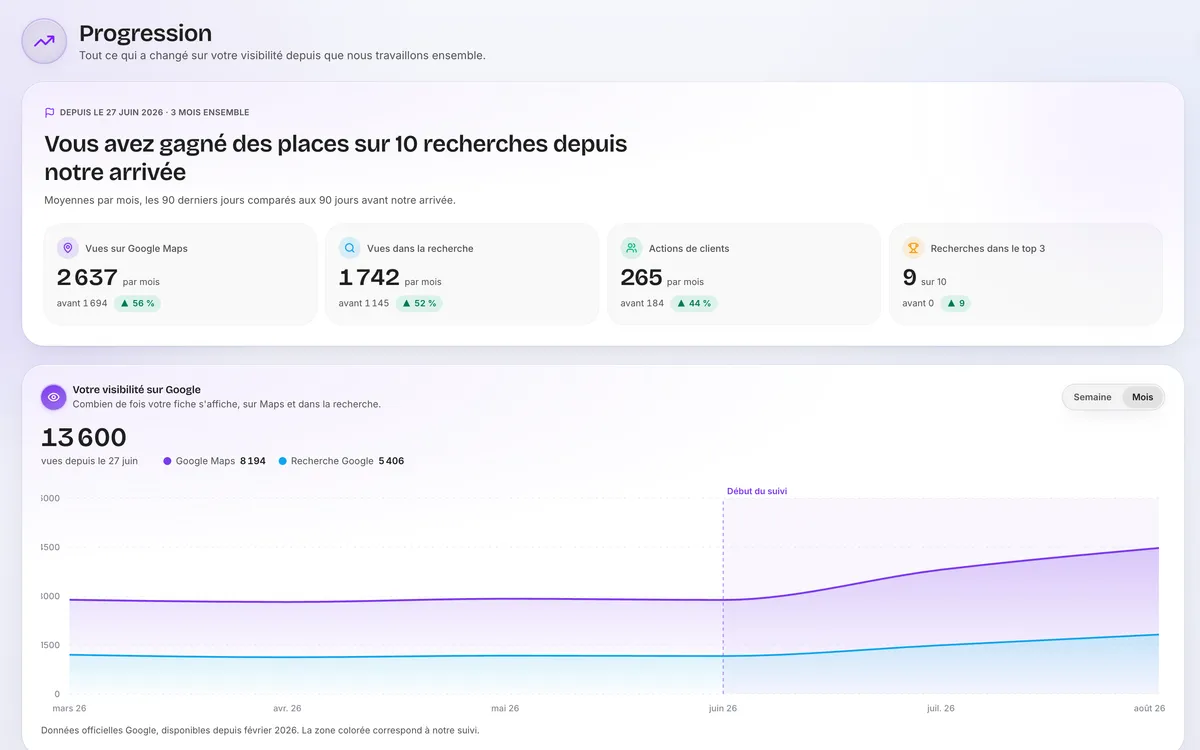The width and height of the screenshot is (1200, 750).
Task: Click the 'Début du suivi' chart marker
Action: (x=757, y=491)
